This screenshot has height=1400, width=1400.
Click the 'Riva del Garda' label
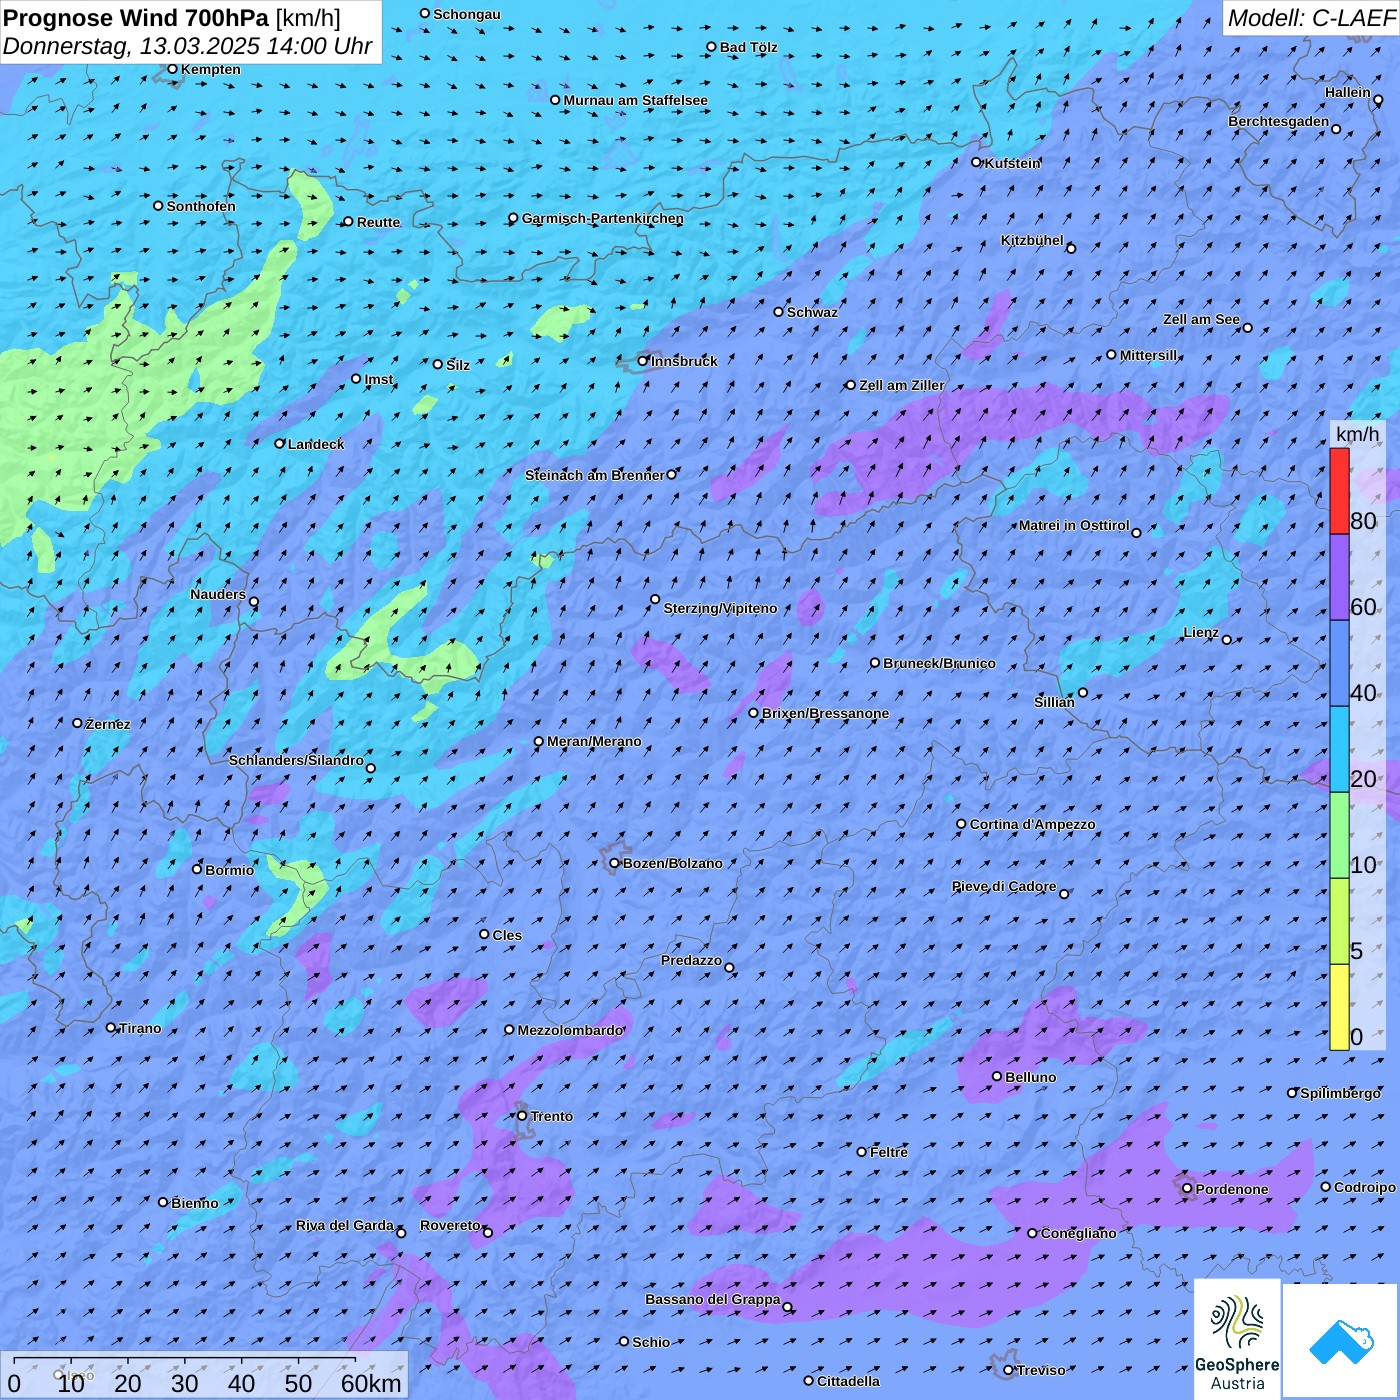(x=345, y=1225)
